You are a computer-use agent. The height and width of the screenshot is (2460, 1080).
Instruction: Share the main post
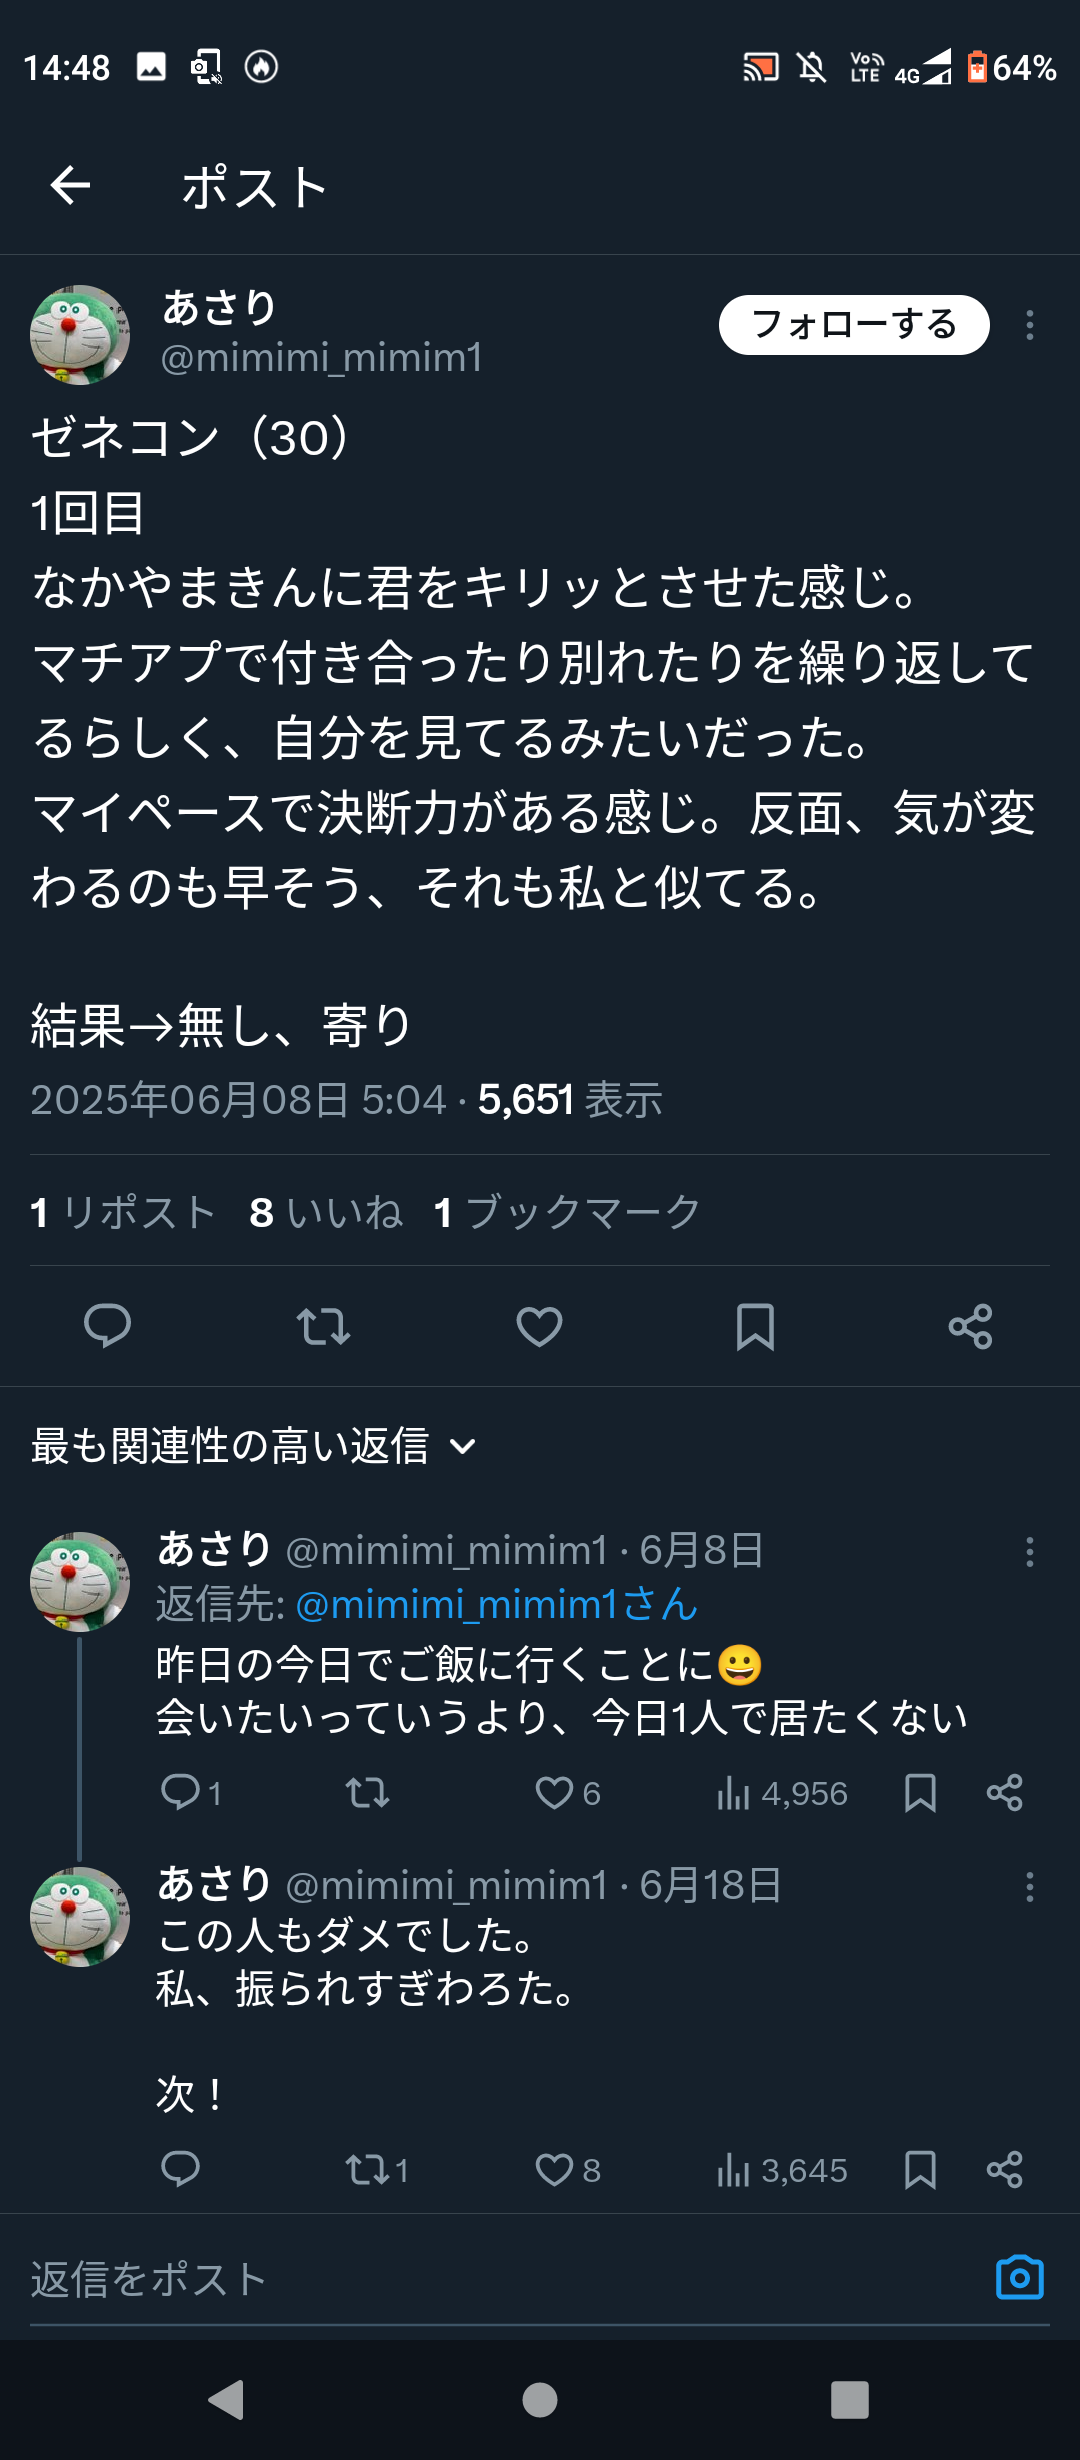(x=970, y=1326)
